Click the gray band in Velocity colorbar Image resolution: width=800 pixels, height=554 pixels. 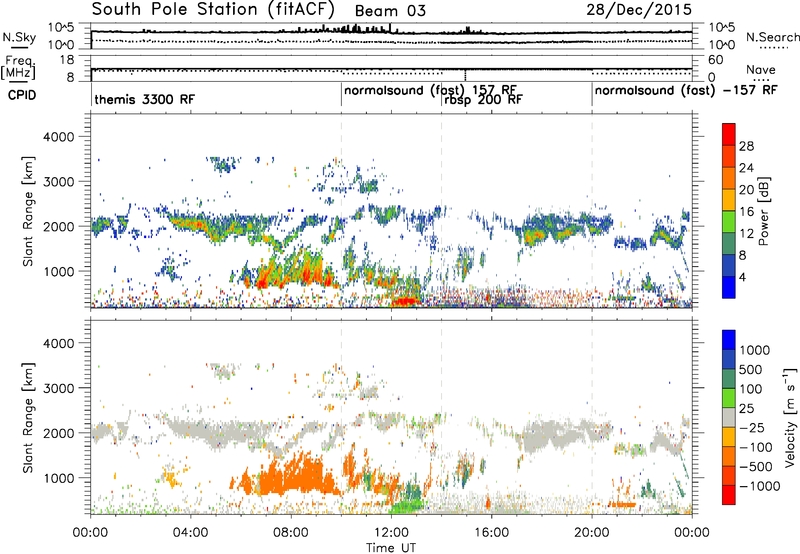tap(729, 417)
